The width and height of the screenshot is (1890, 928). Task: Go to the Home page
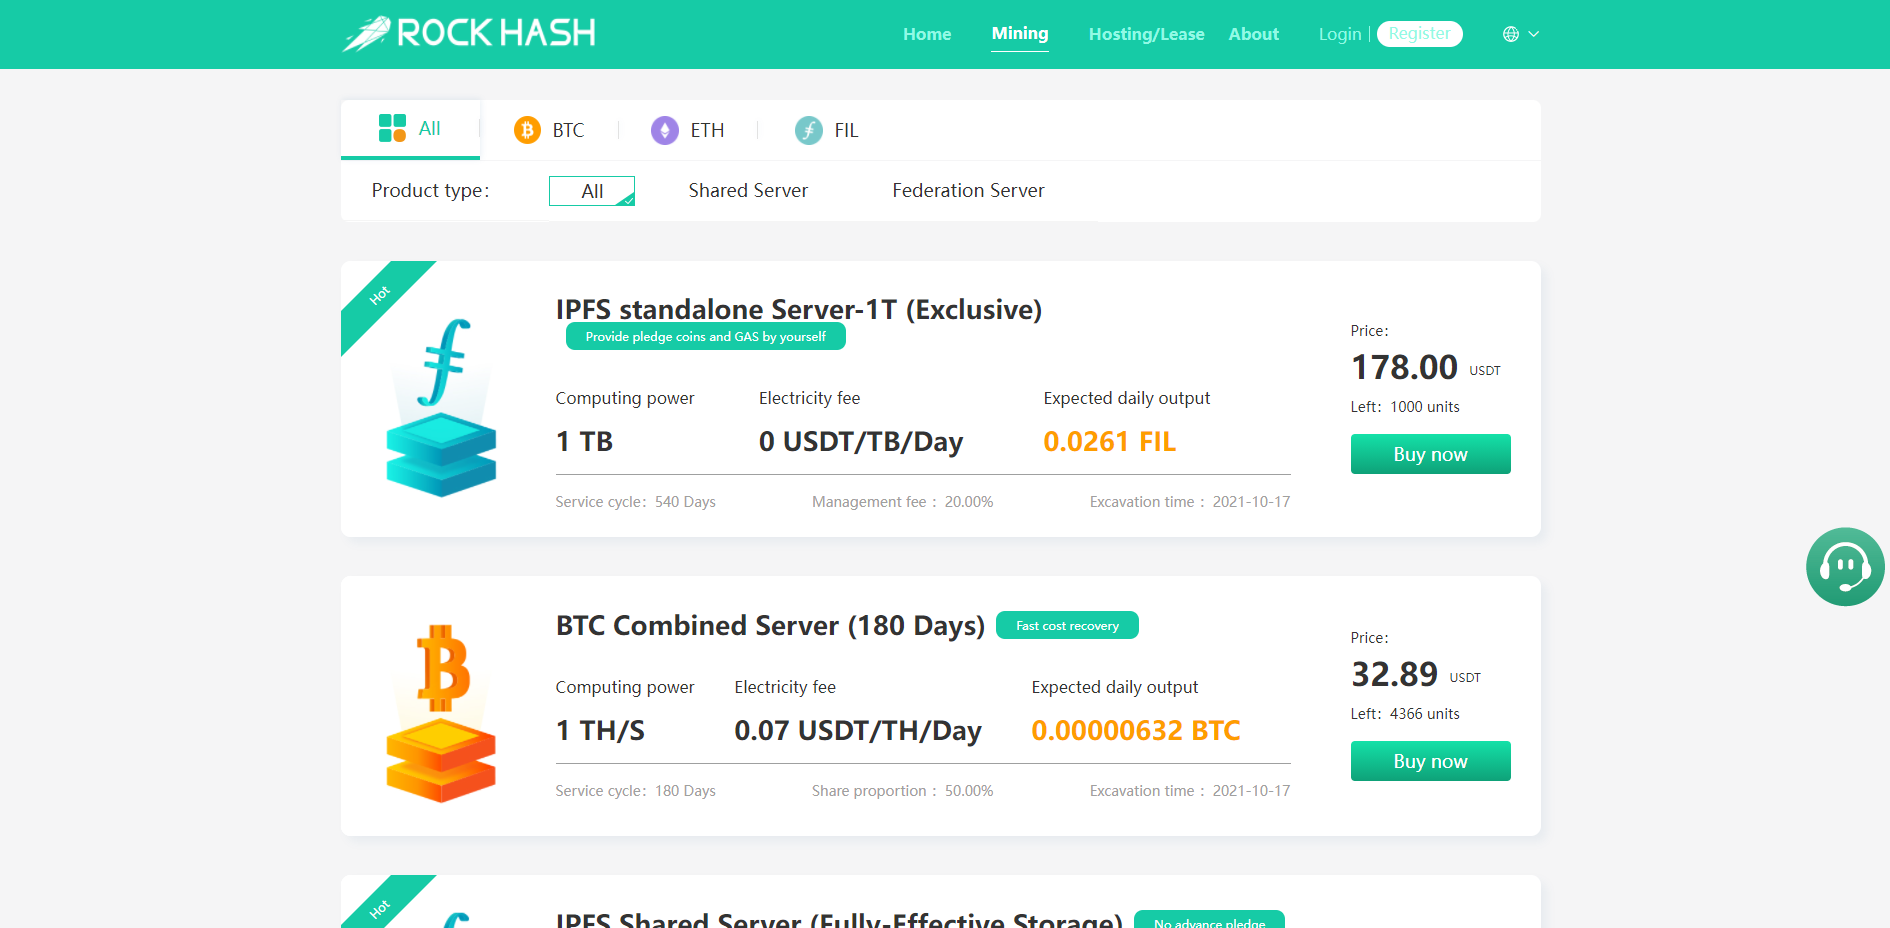[x=927, y=34]
